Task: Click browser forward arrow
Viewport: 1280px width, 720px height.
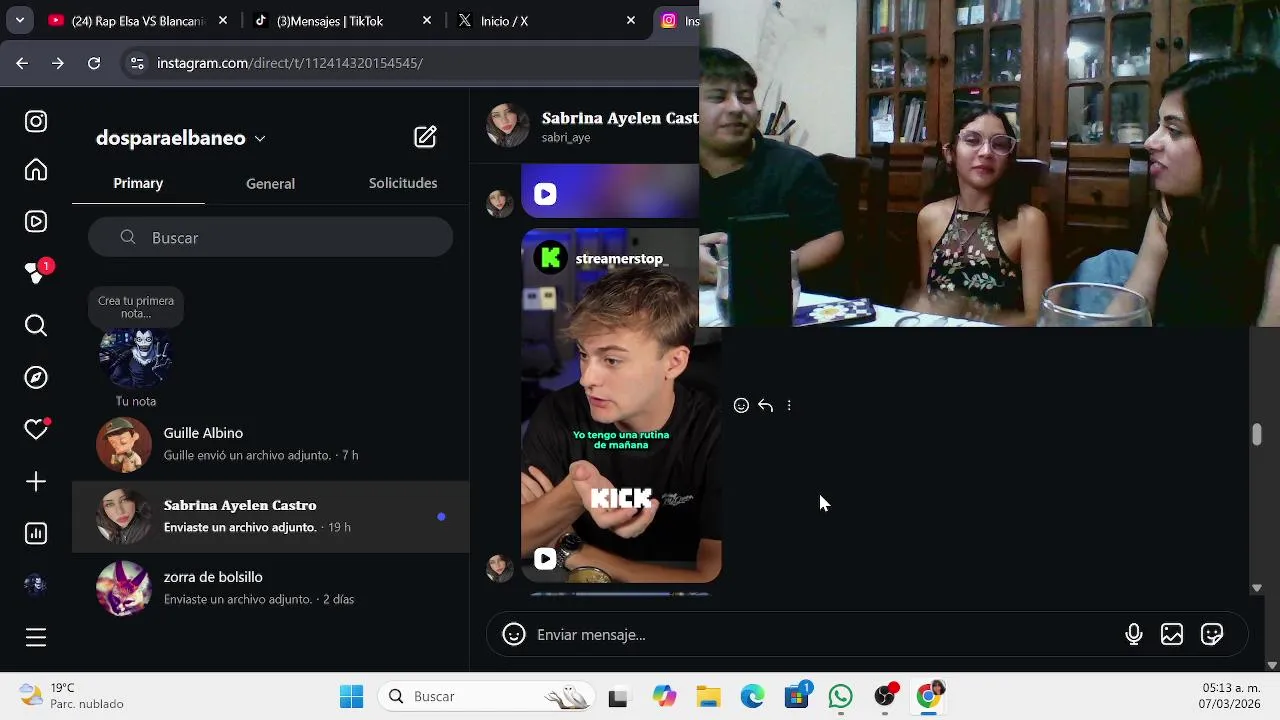Action: (x=58, y=63)
